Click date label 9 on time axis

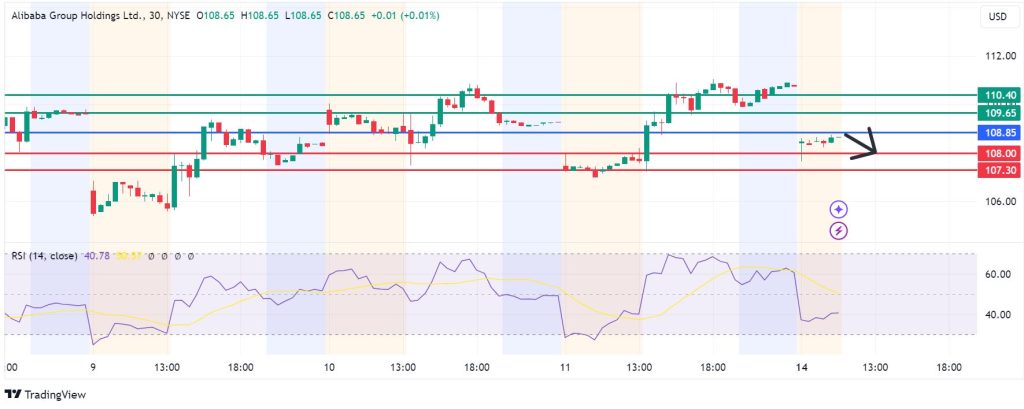pyautogui.click(x=93, y=368)
